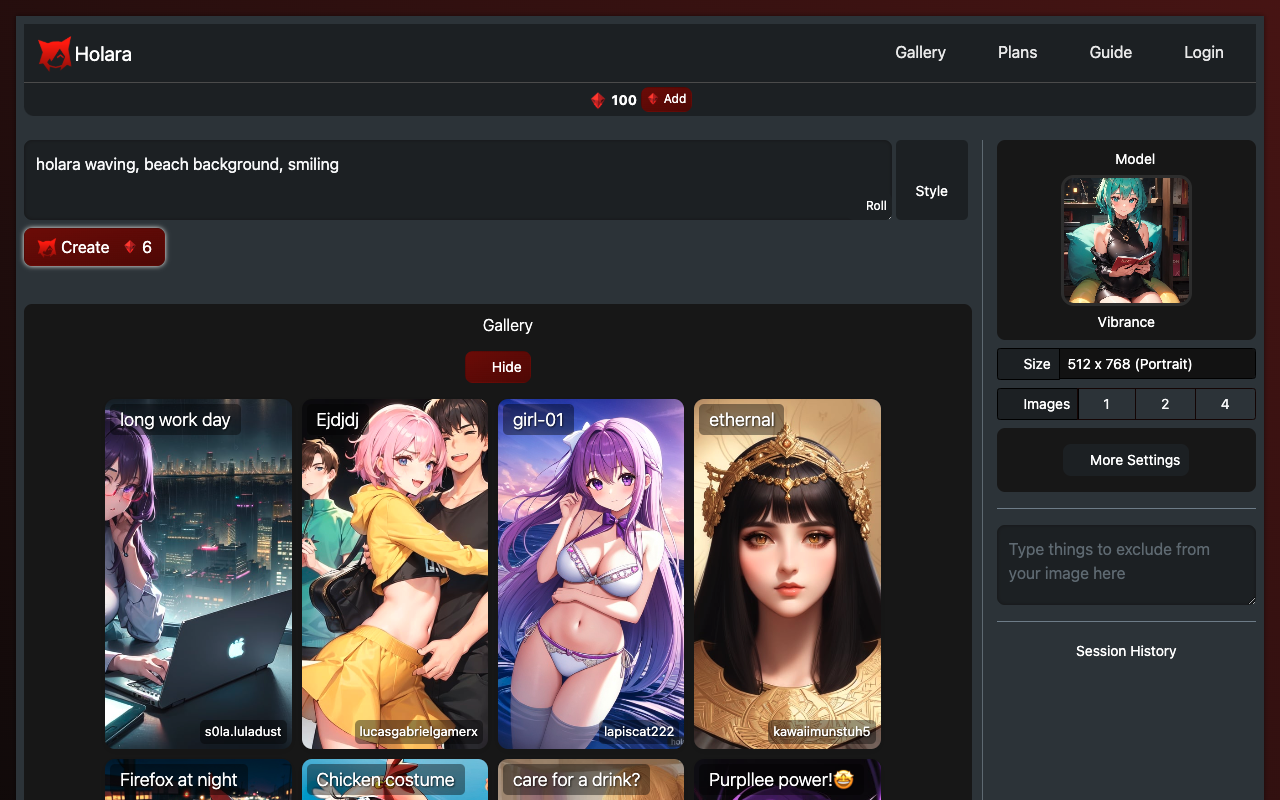Image resolution: width=1280 pixels, height=800 pixels.
Task: Open the 'ethernal' gallery image
Action: coord(787,574)
